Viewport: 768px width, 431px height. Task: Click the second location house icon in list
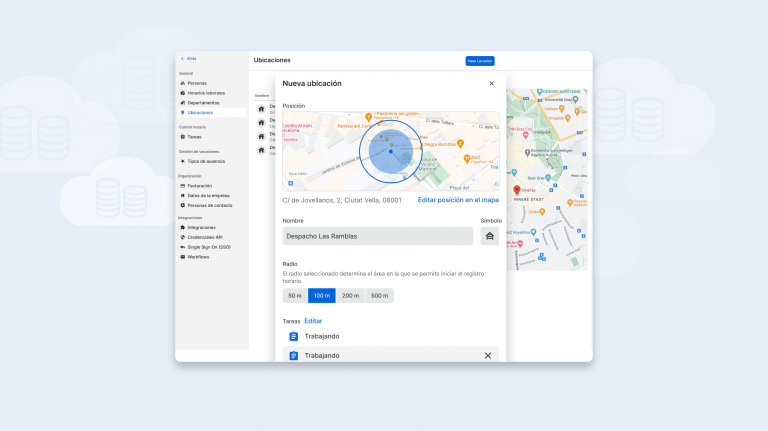(x=261, y=122)
